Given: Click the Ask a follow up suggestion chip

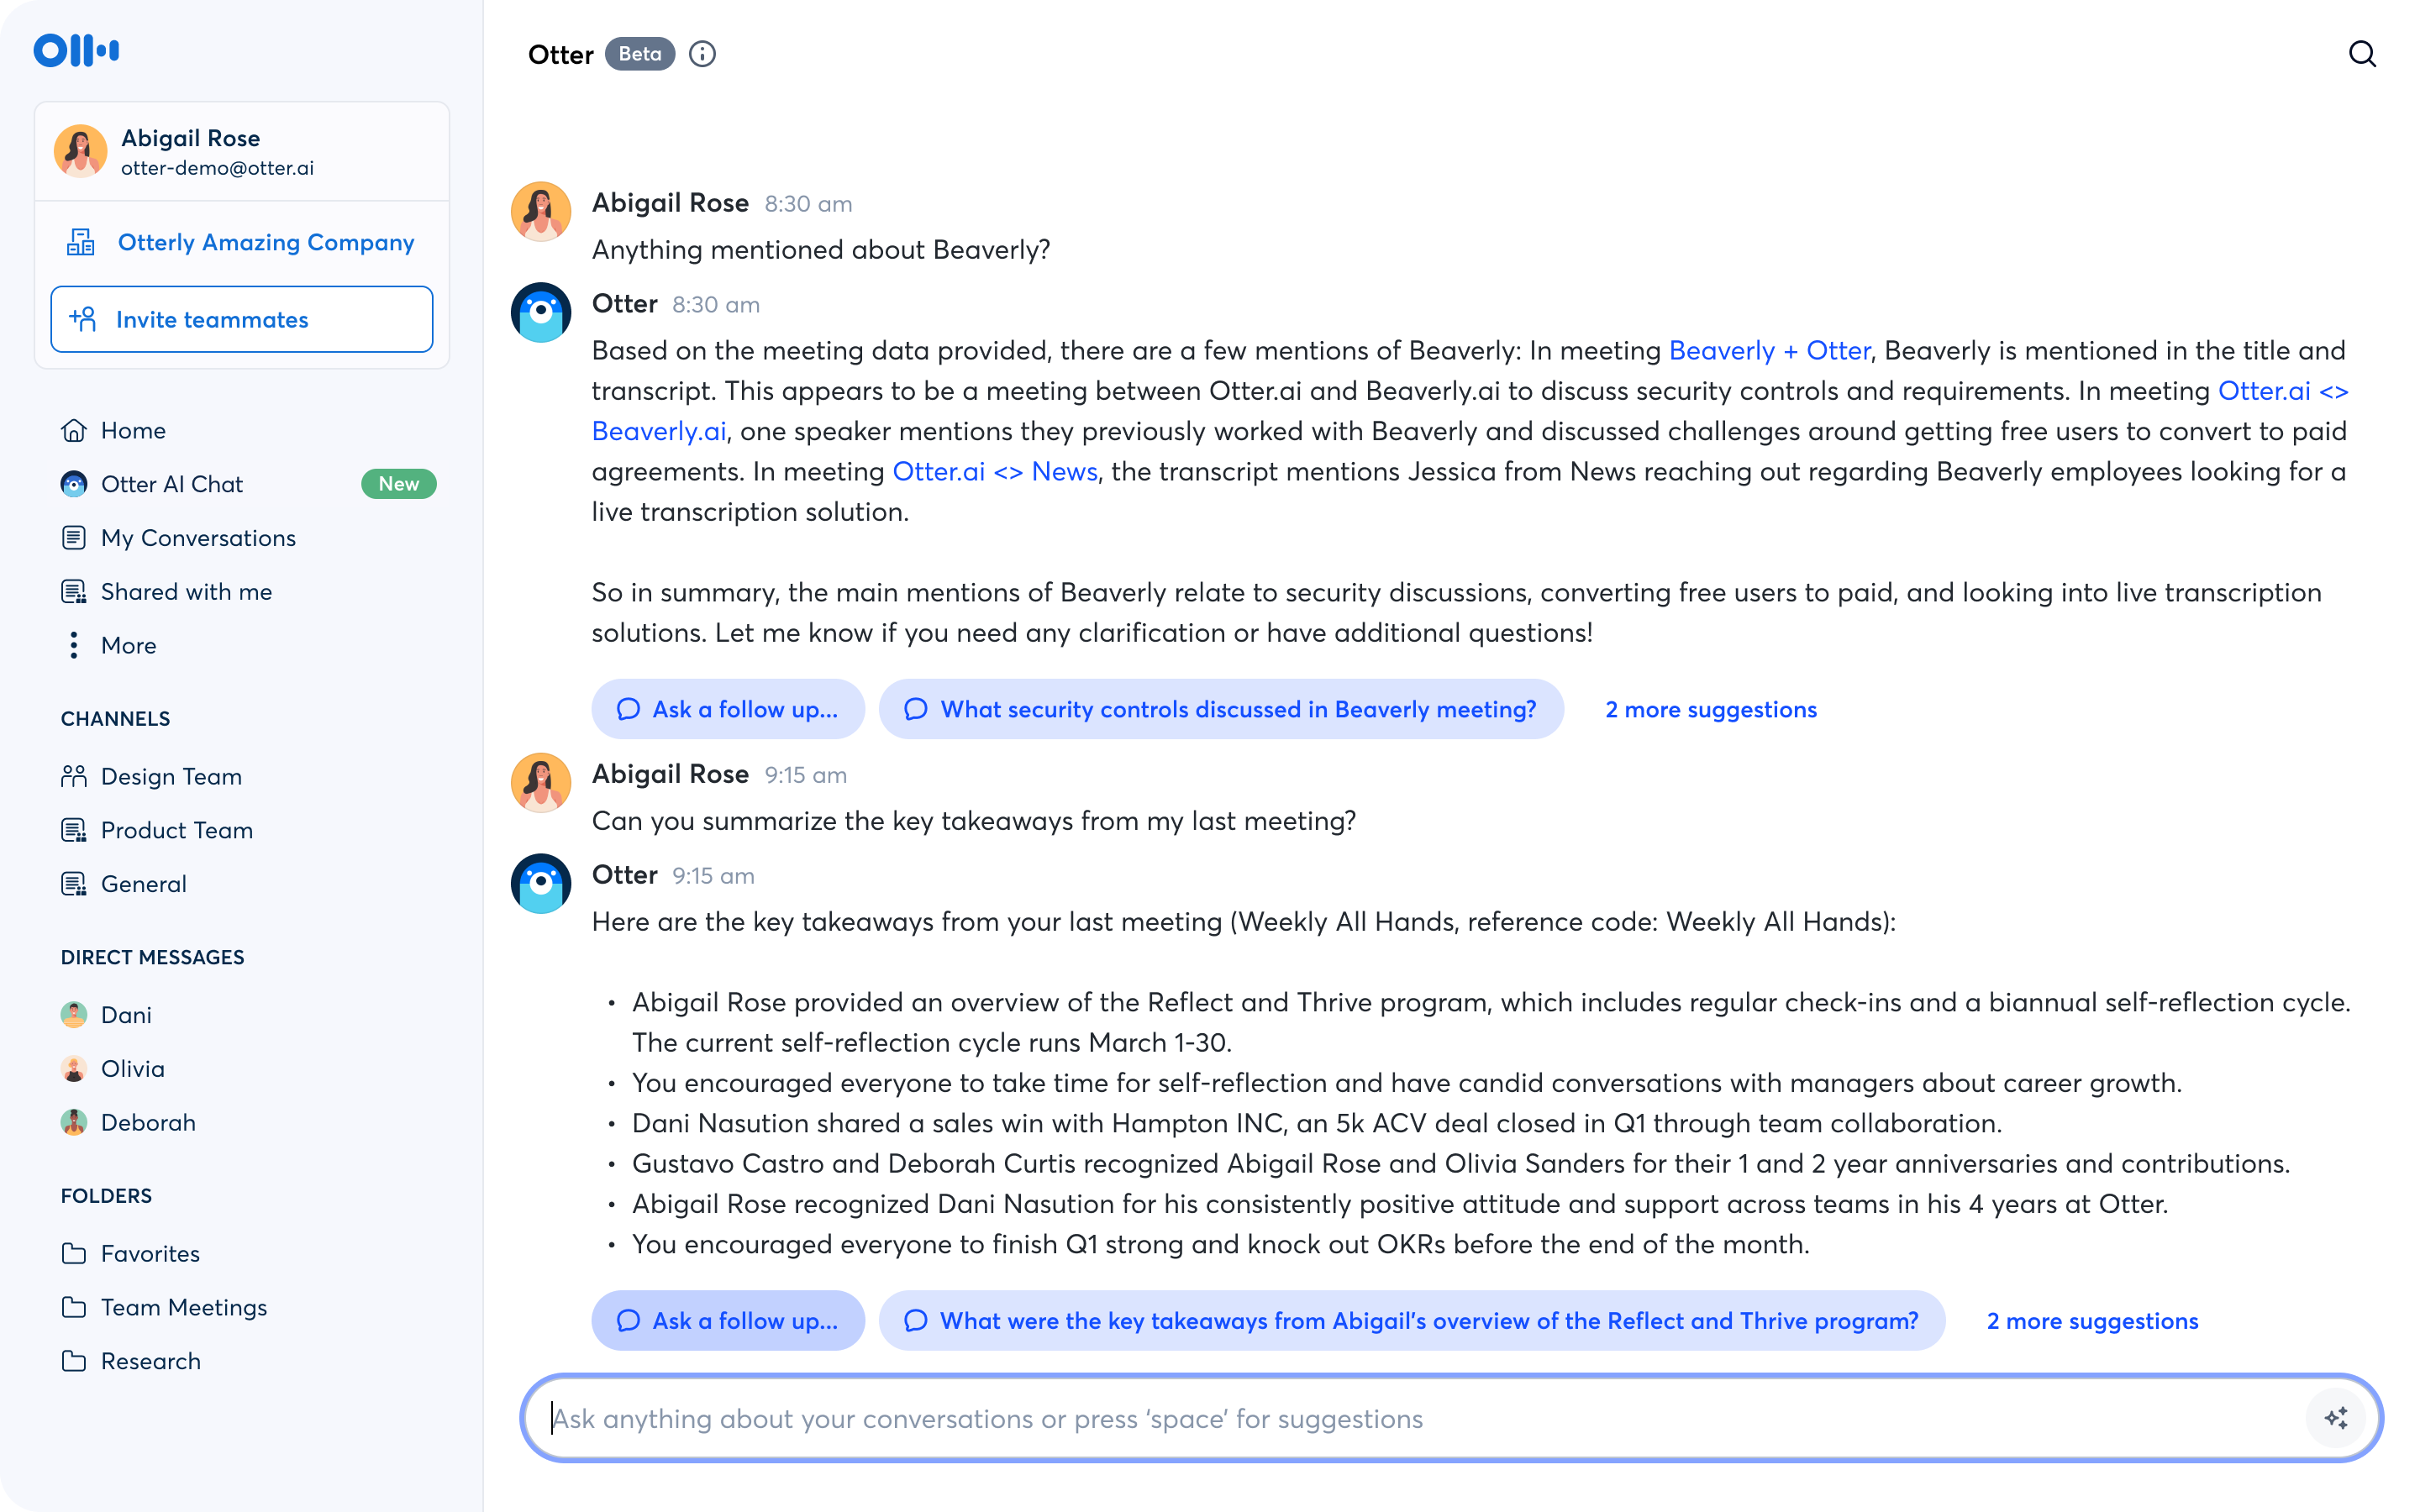Looking at the screenshot, I should pyautogui.click(x=727, y=709).
